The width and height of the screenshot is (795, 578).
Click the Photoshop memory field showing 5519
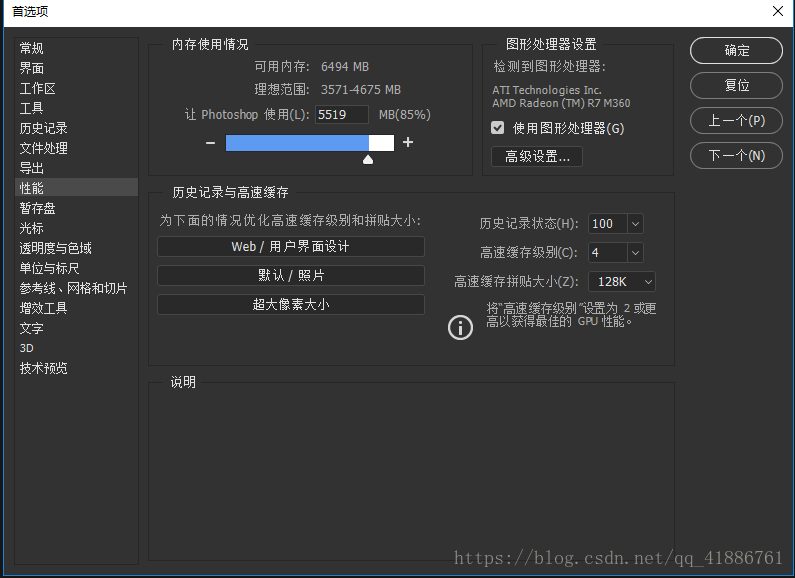[342, 115]
